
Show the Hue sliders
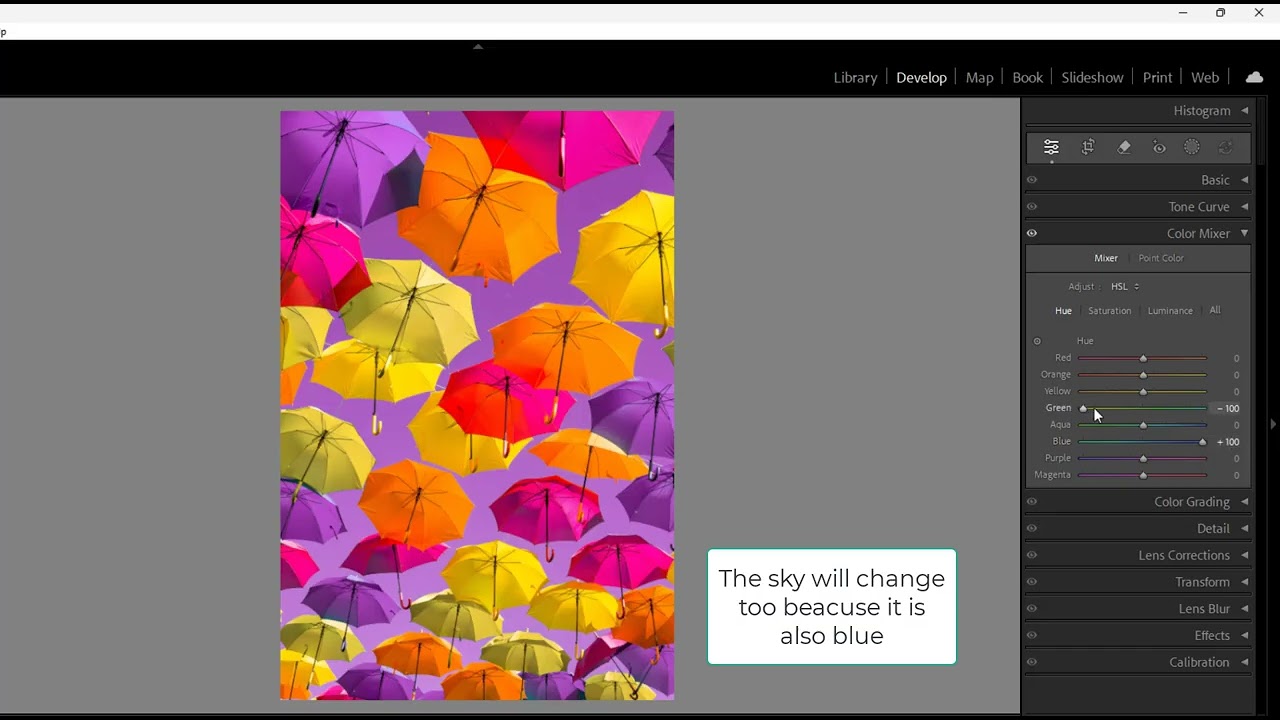click(1063, 311)
